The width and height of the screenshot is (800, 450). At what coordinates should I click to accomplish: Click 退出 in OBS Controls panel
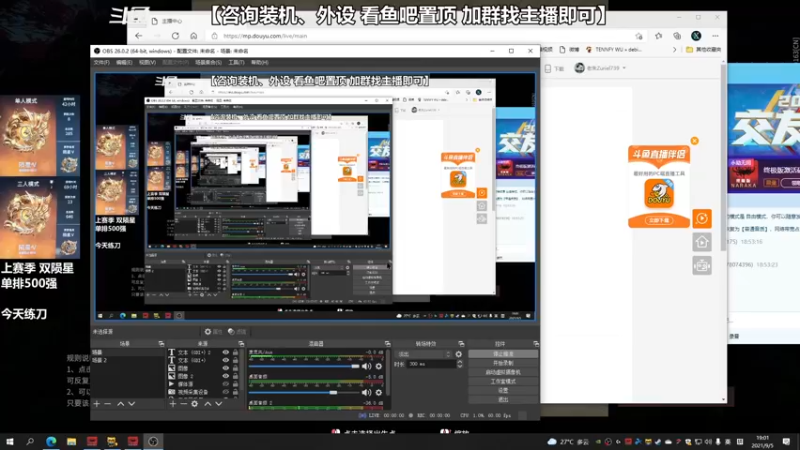click(x=503, y=399)
